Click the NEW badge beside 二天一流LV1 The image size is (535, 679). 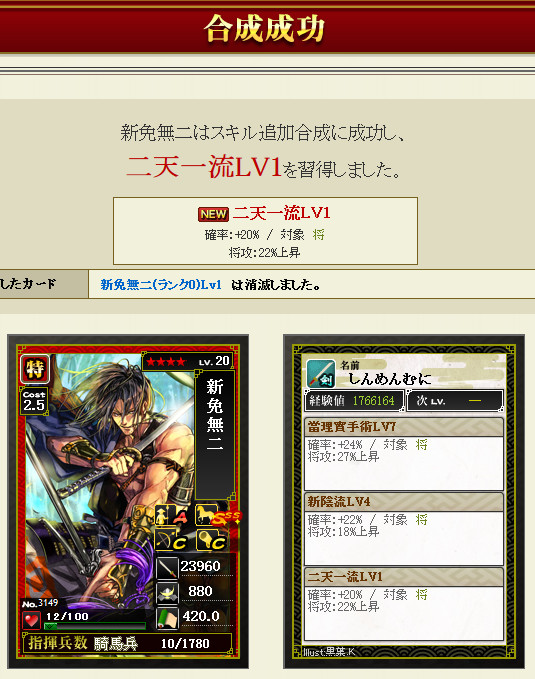click(x=213, y=214)
